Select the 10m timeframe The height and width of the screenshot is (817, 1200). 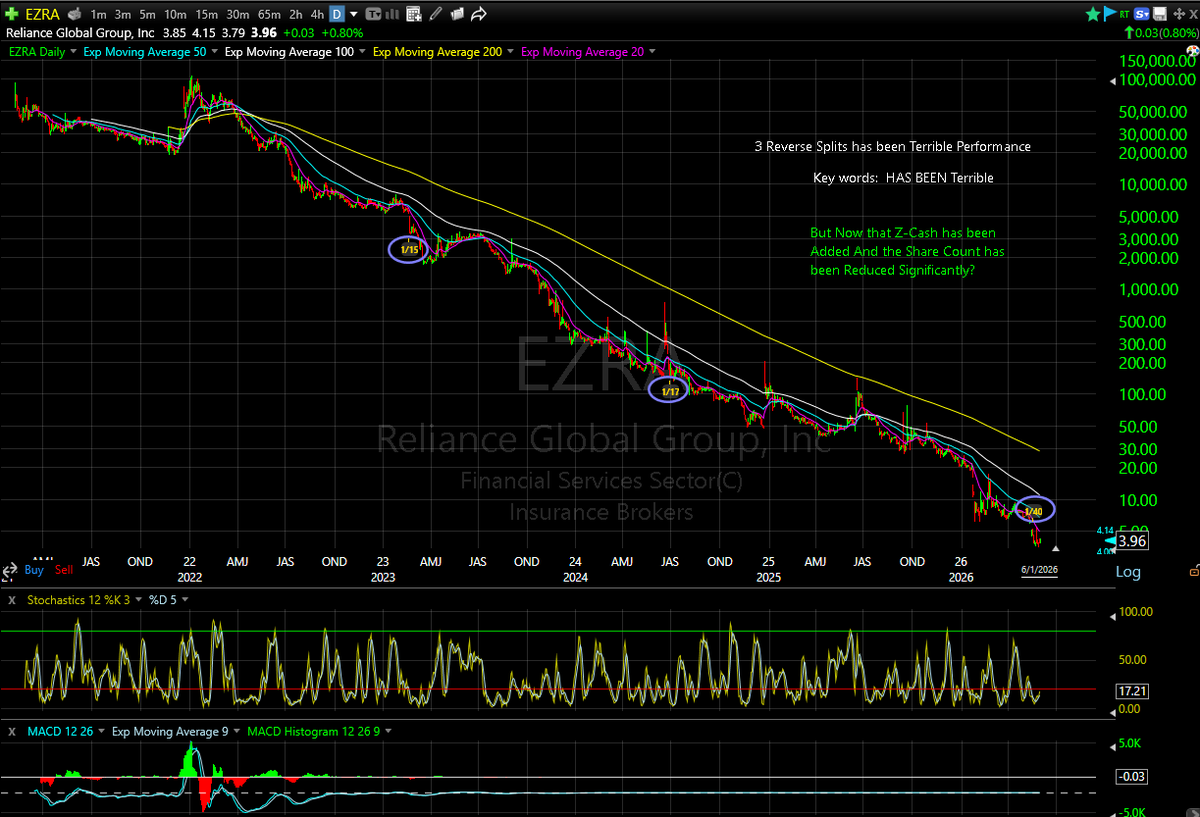[175, 14]
